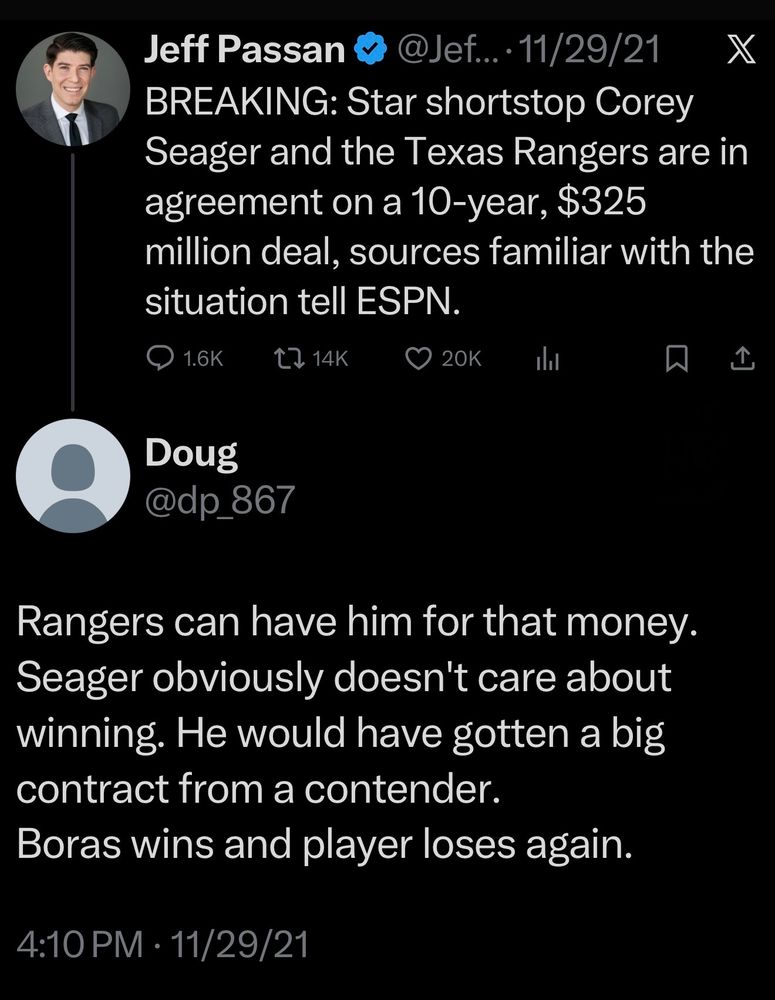Open Jeff Passan's profile photo
The image size is (775, 1000).
coord(74,89)
